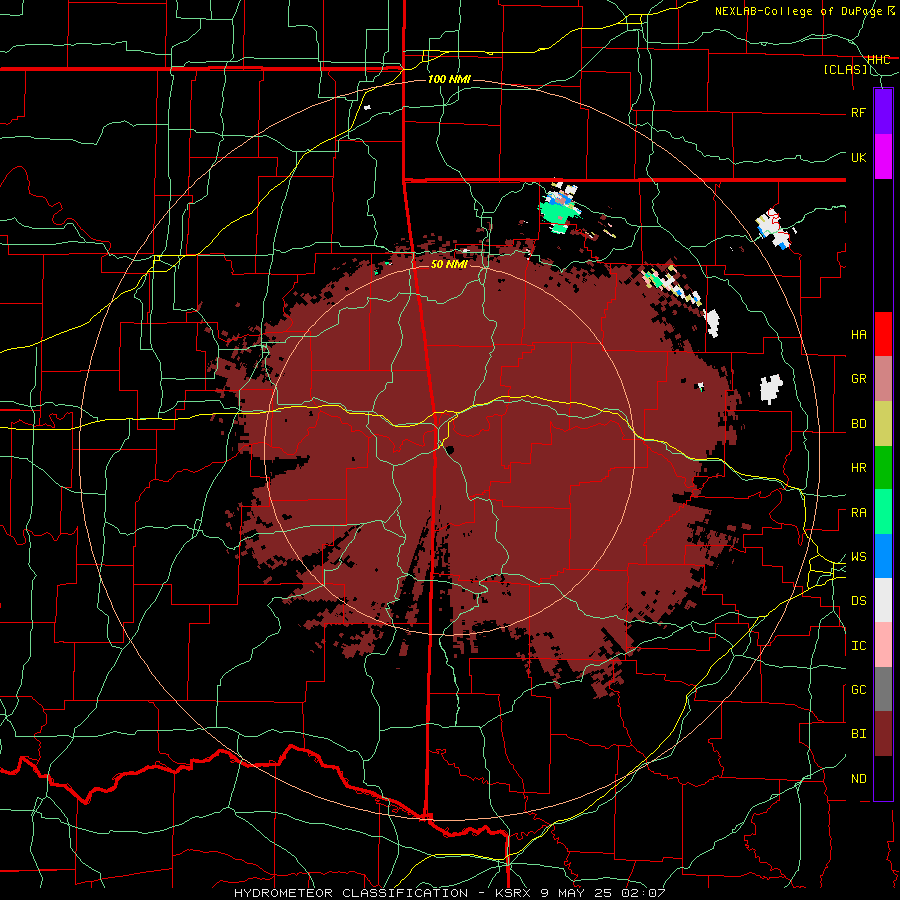900x900 pixels.
Task: Click the ND legend label
Action: 859,779
